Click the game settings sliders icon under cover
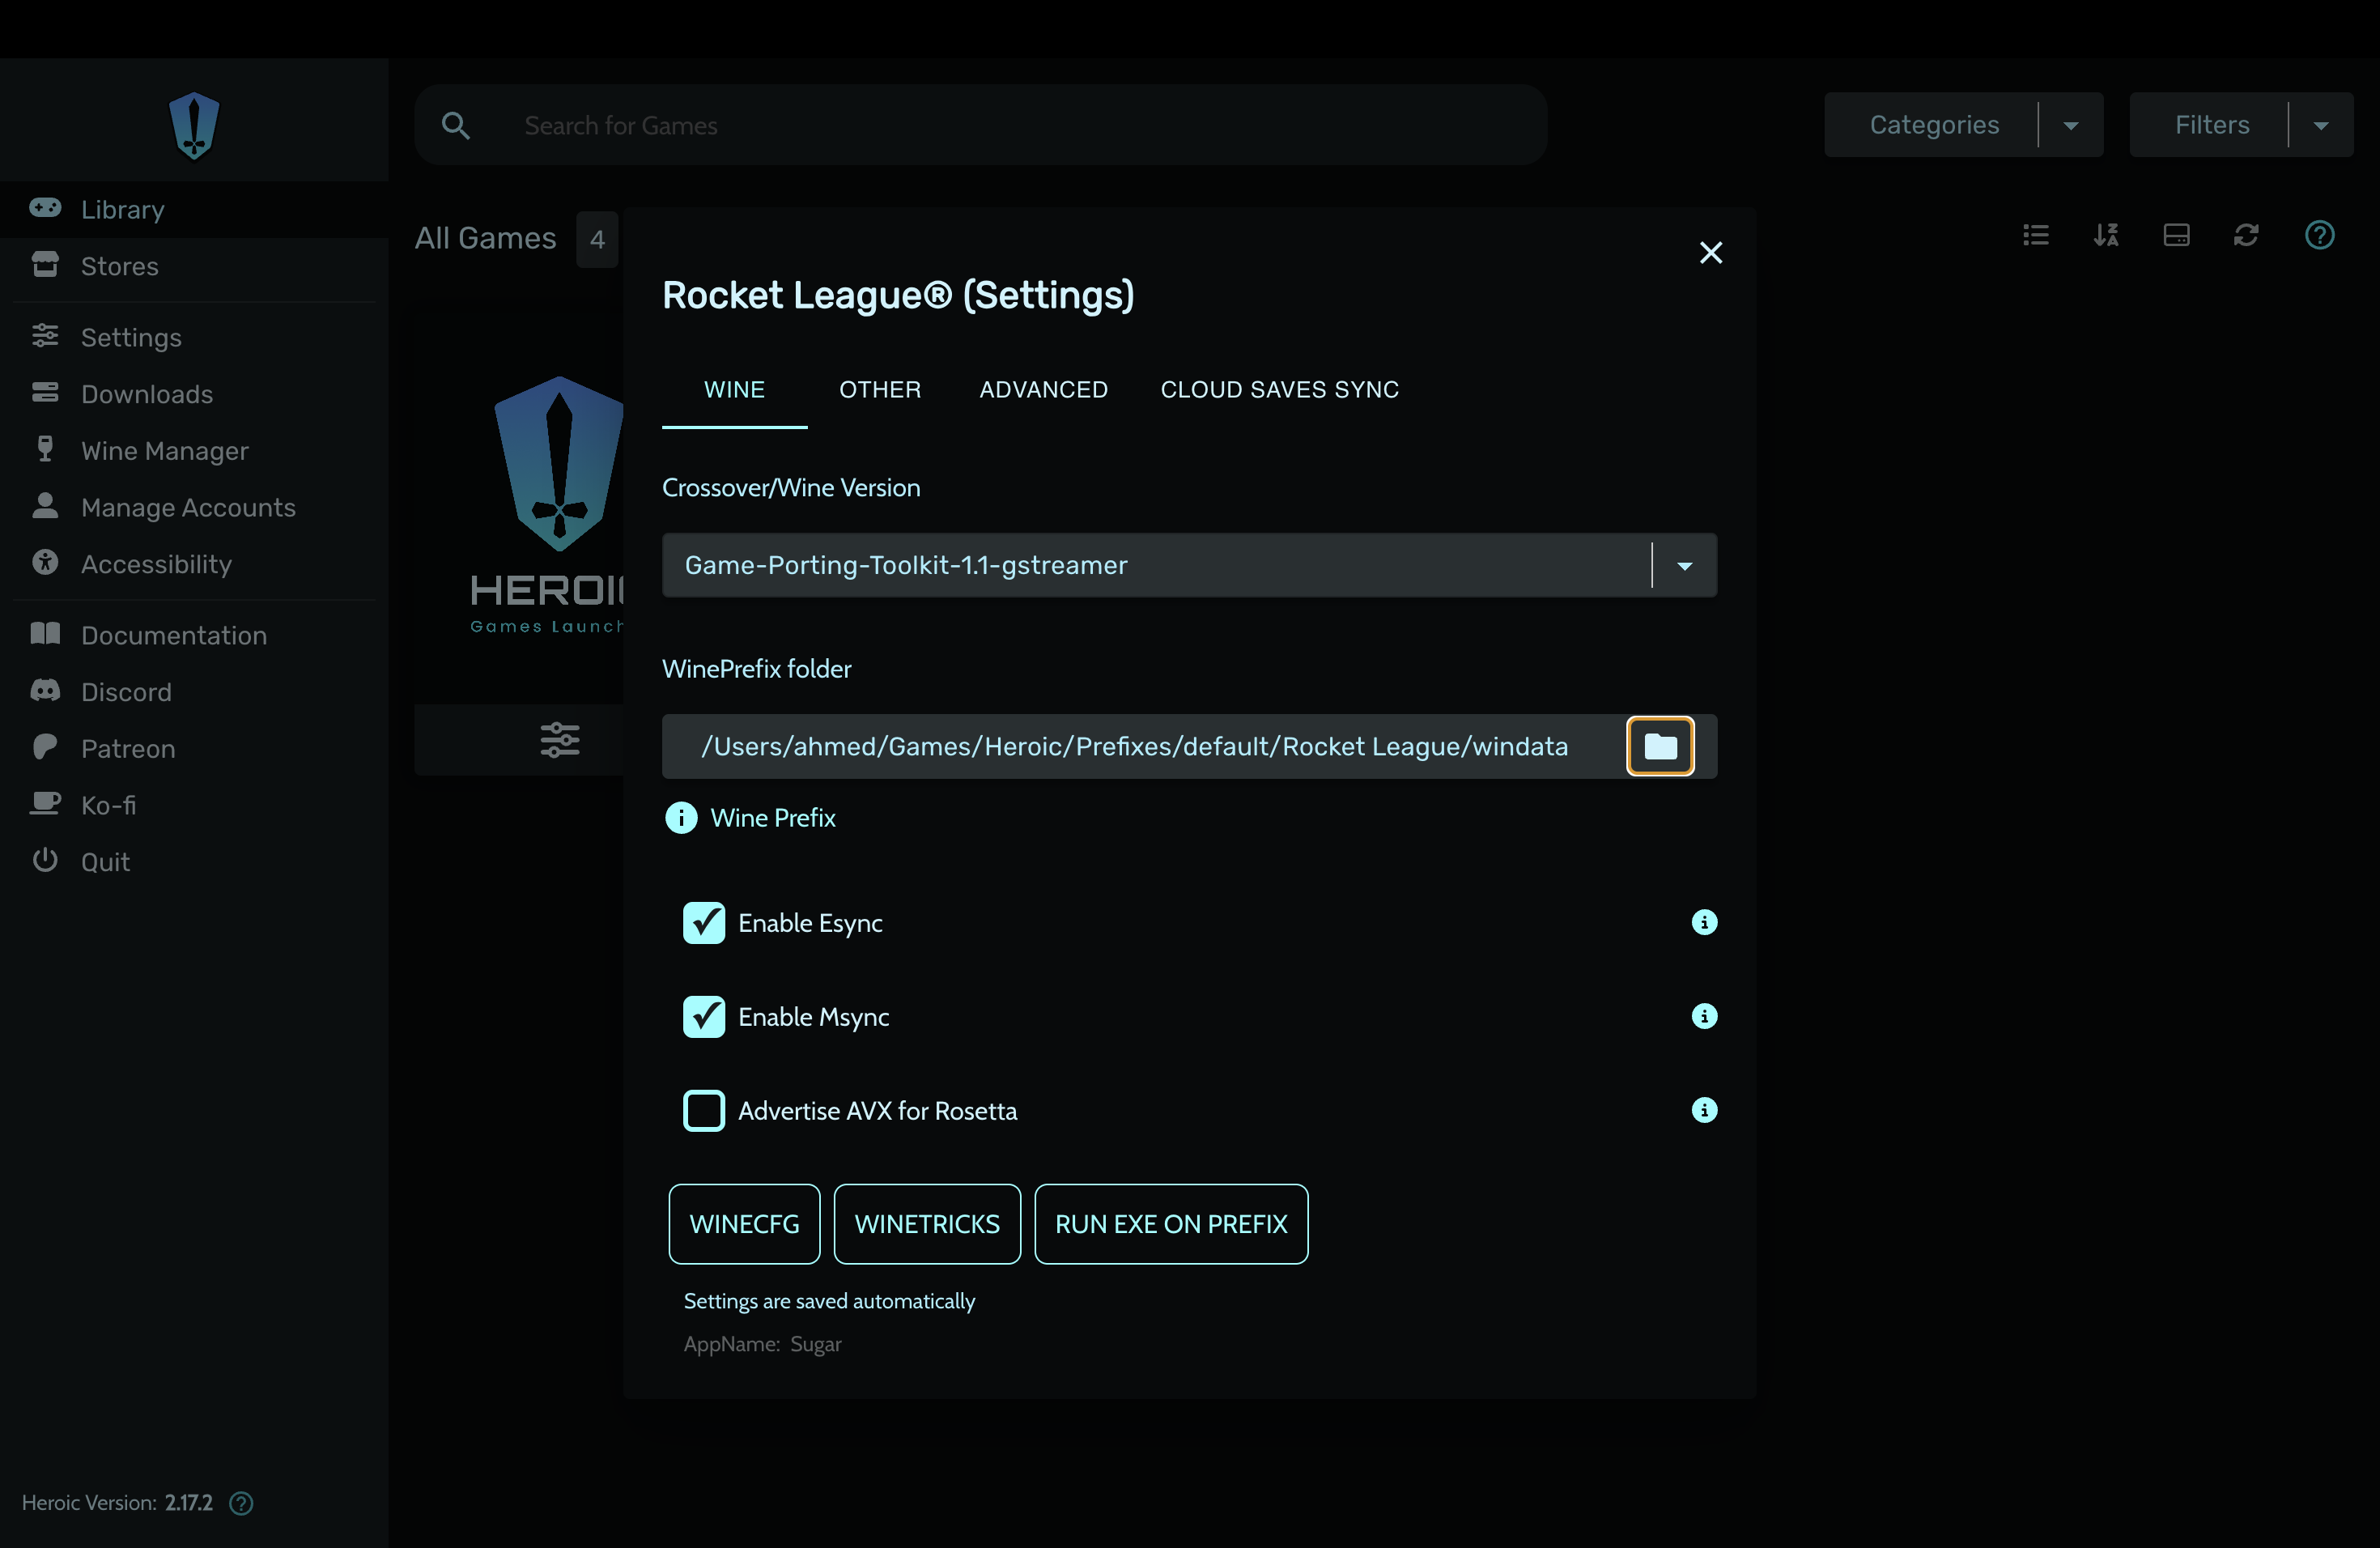 tap(559, 740)
